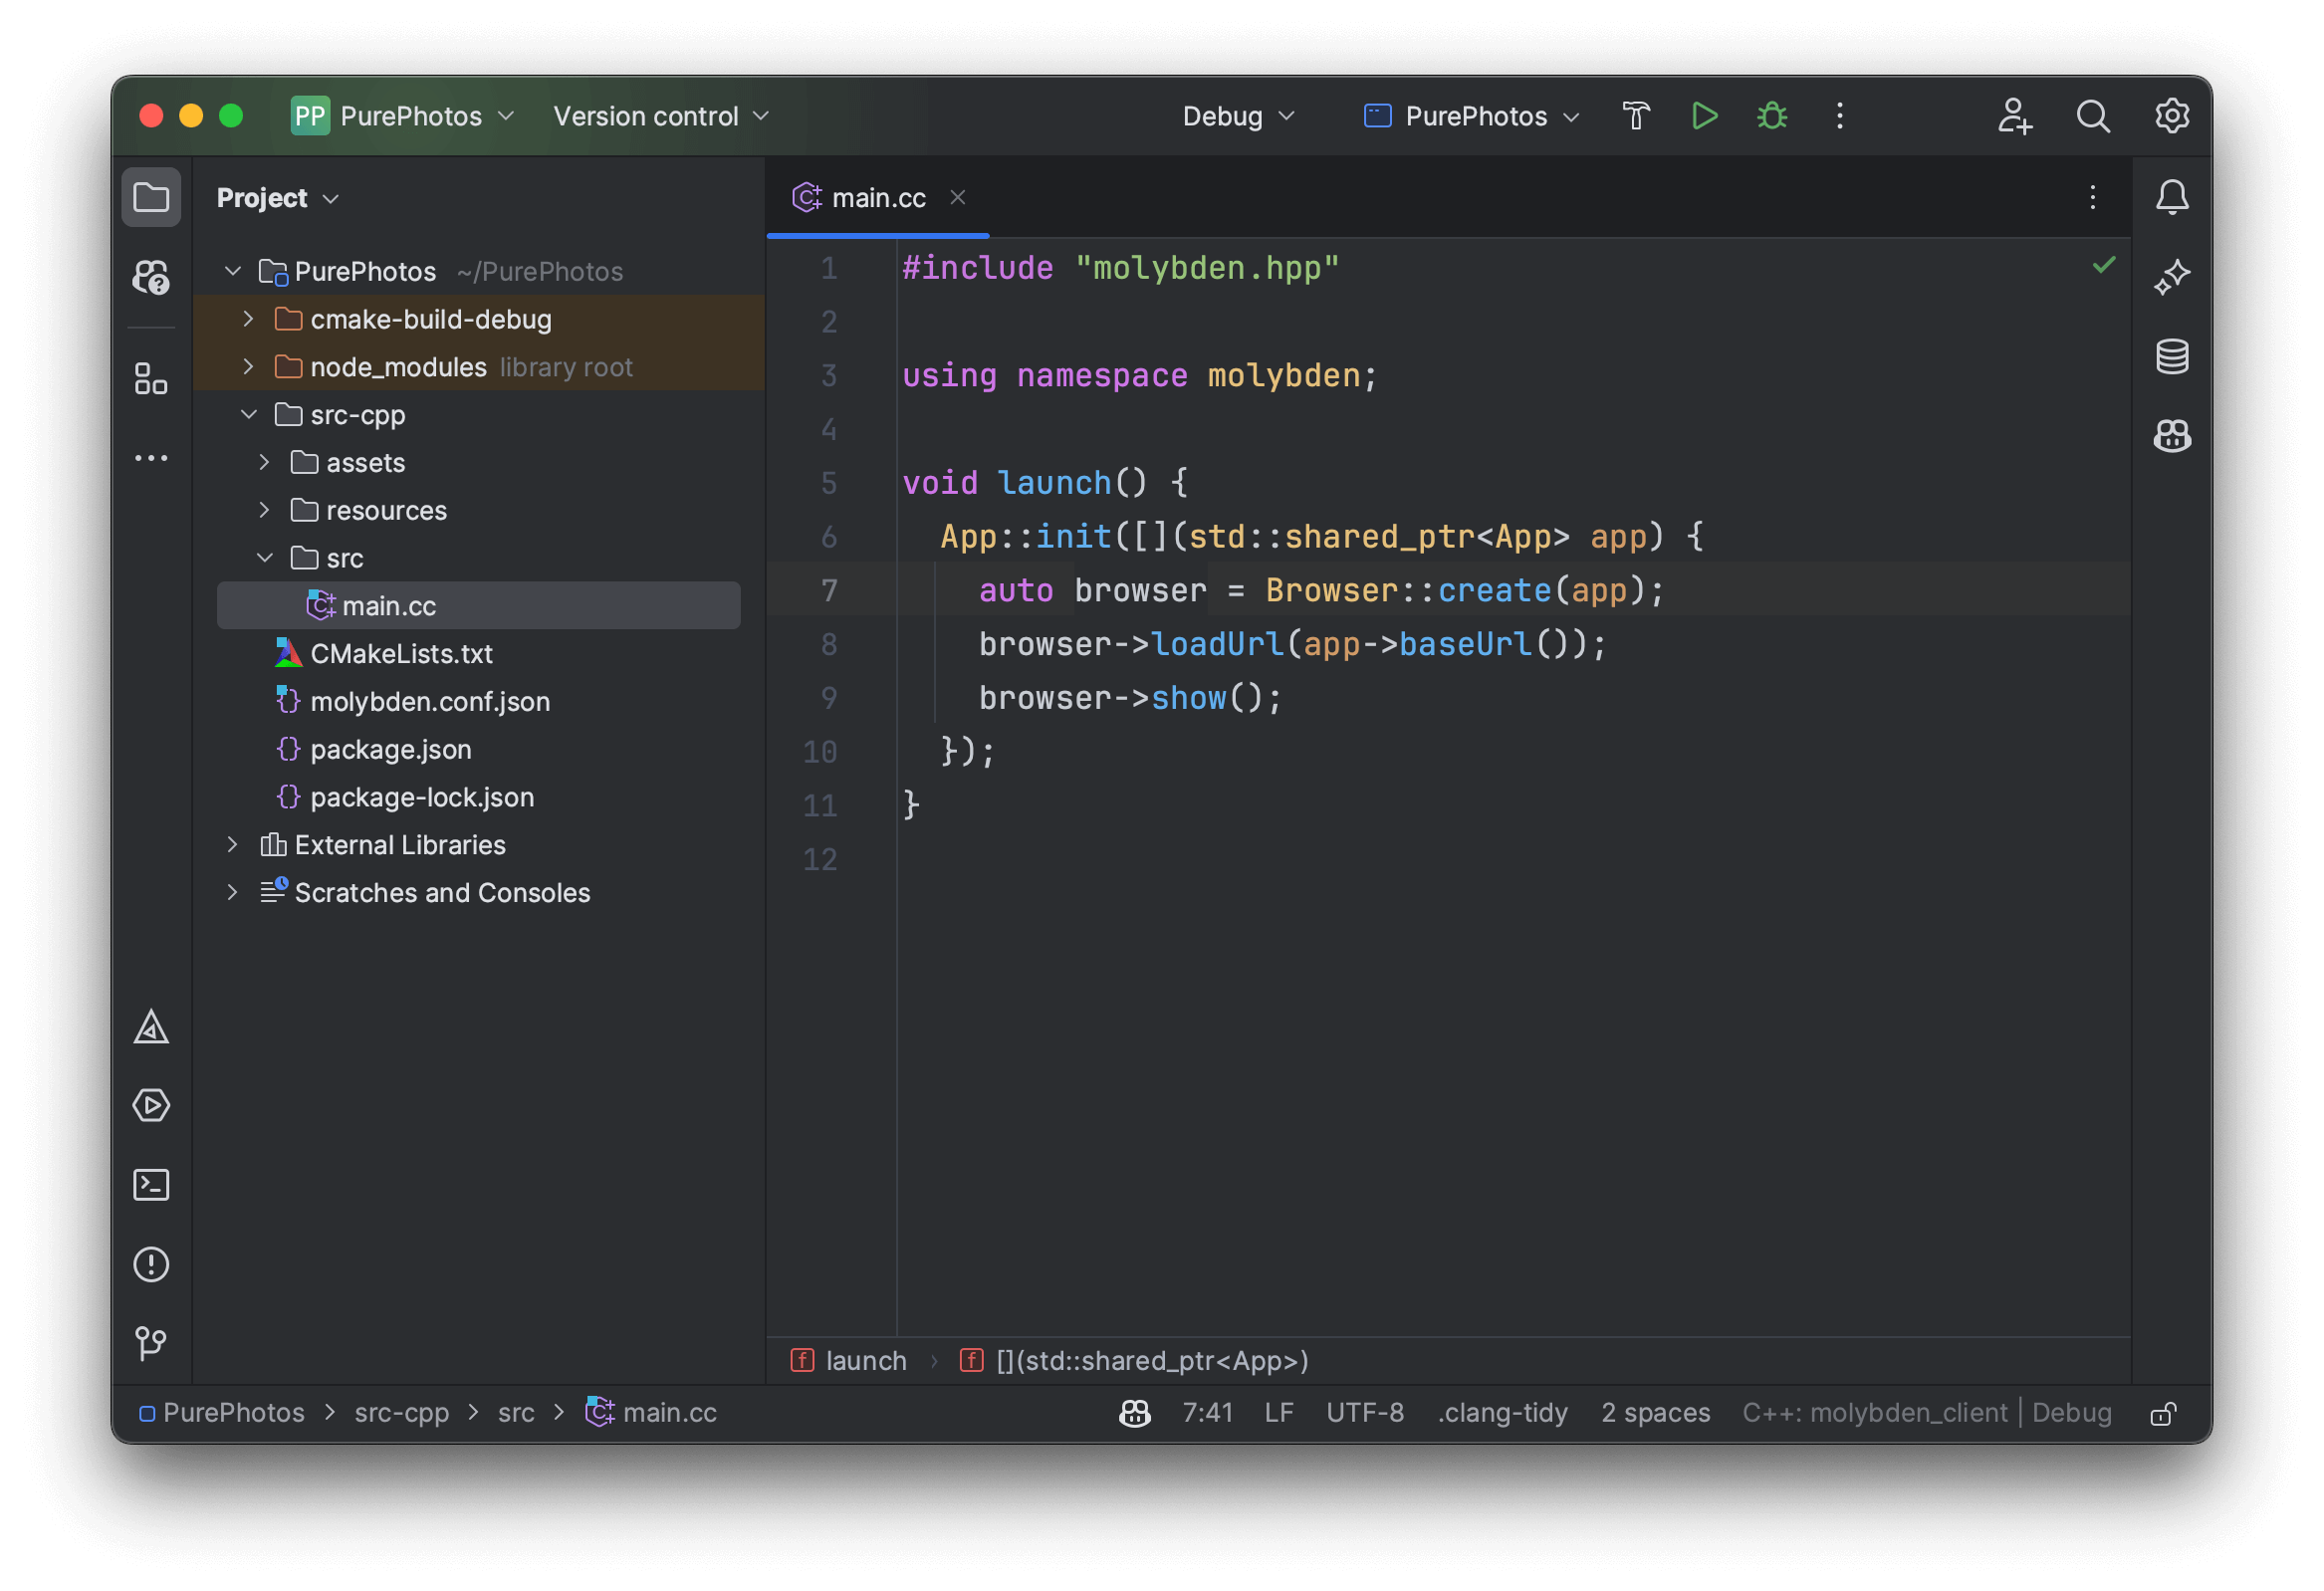This screenshot has width=2324, height=1591.
Task: Click the terminal panel icon in sidebar
Action: tap(153, 1185)
